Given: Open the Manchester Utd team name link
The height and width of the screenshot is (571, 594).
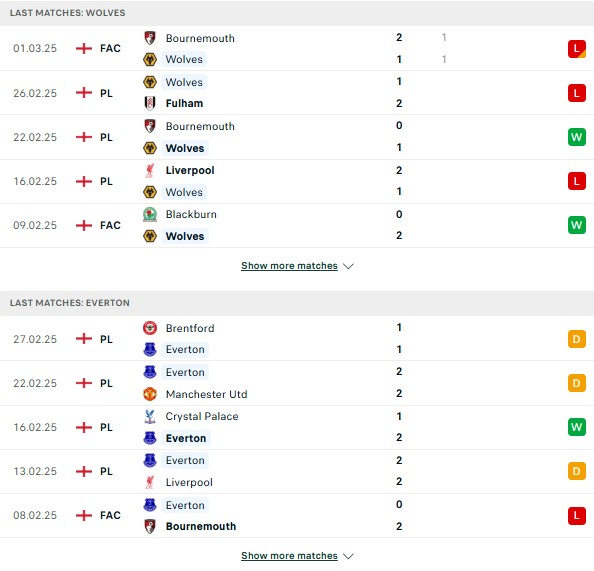Looking at the screenshot, I should click(x=206, y=394).
